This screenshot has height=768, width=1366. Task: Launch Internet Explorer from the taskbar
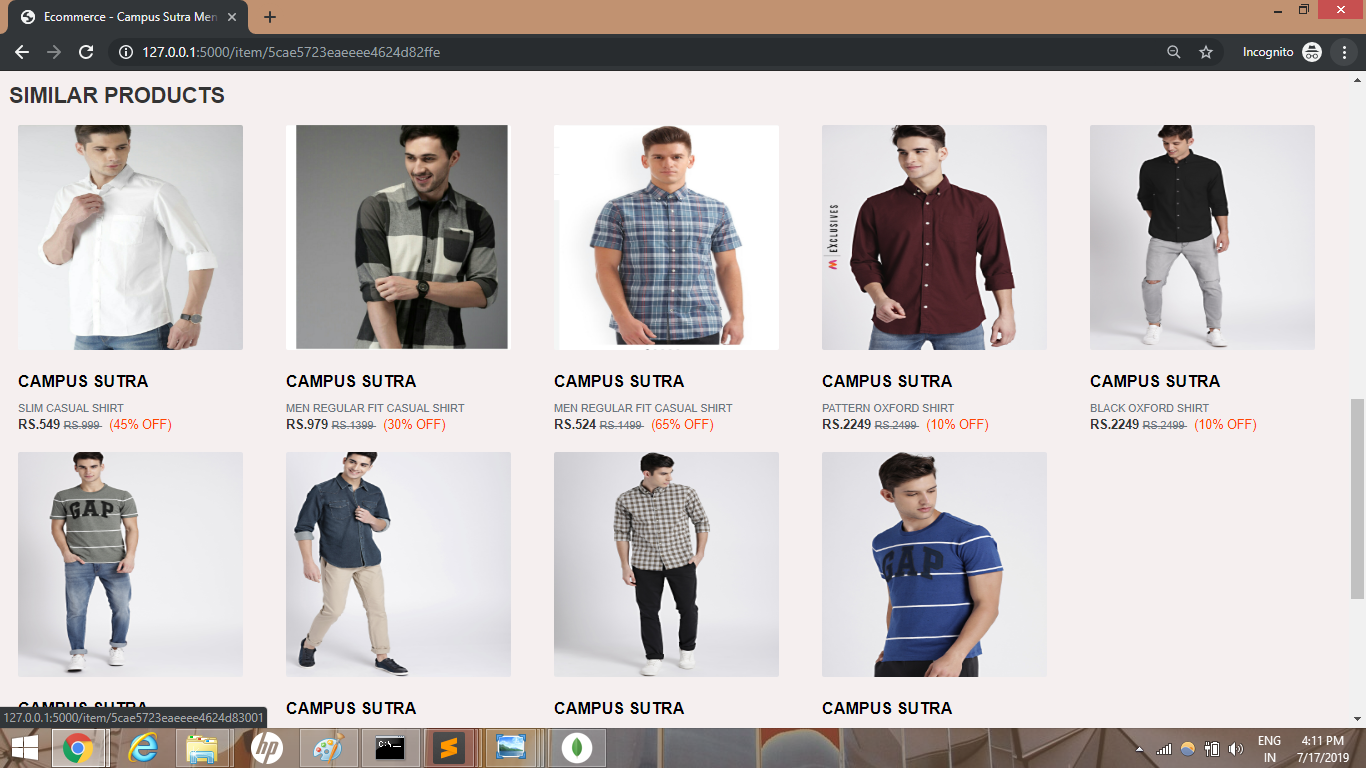point(144,748)
